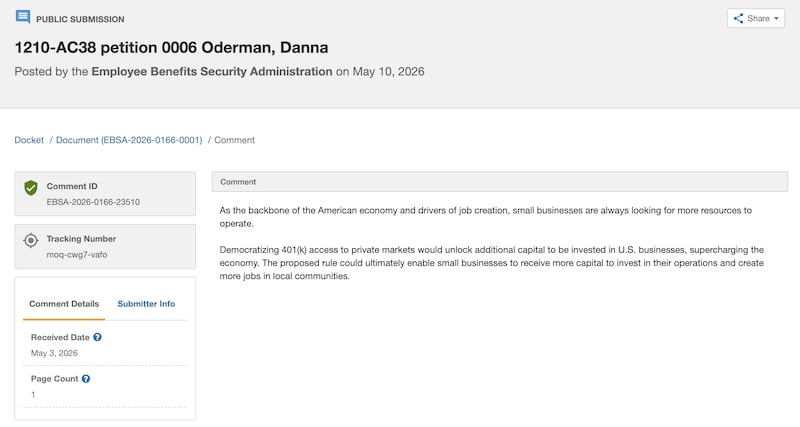
Task: Click the Received Date value May 3, 2026
Action: coord(54,353)
